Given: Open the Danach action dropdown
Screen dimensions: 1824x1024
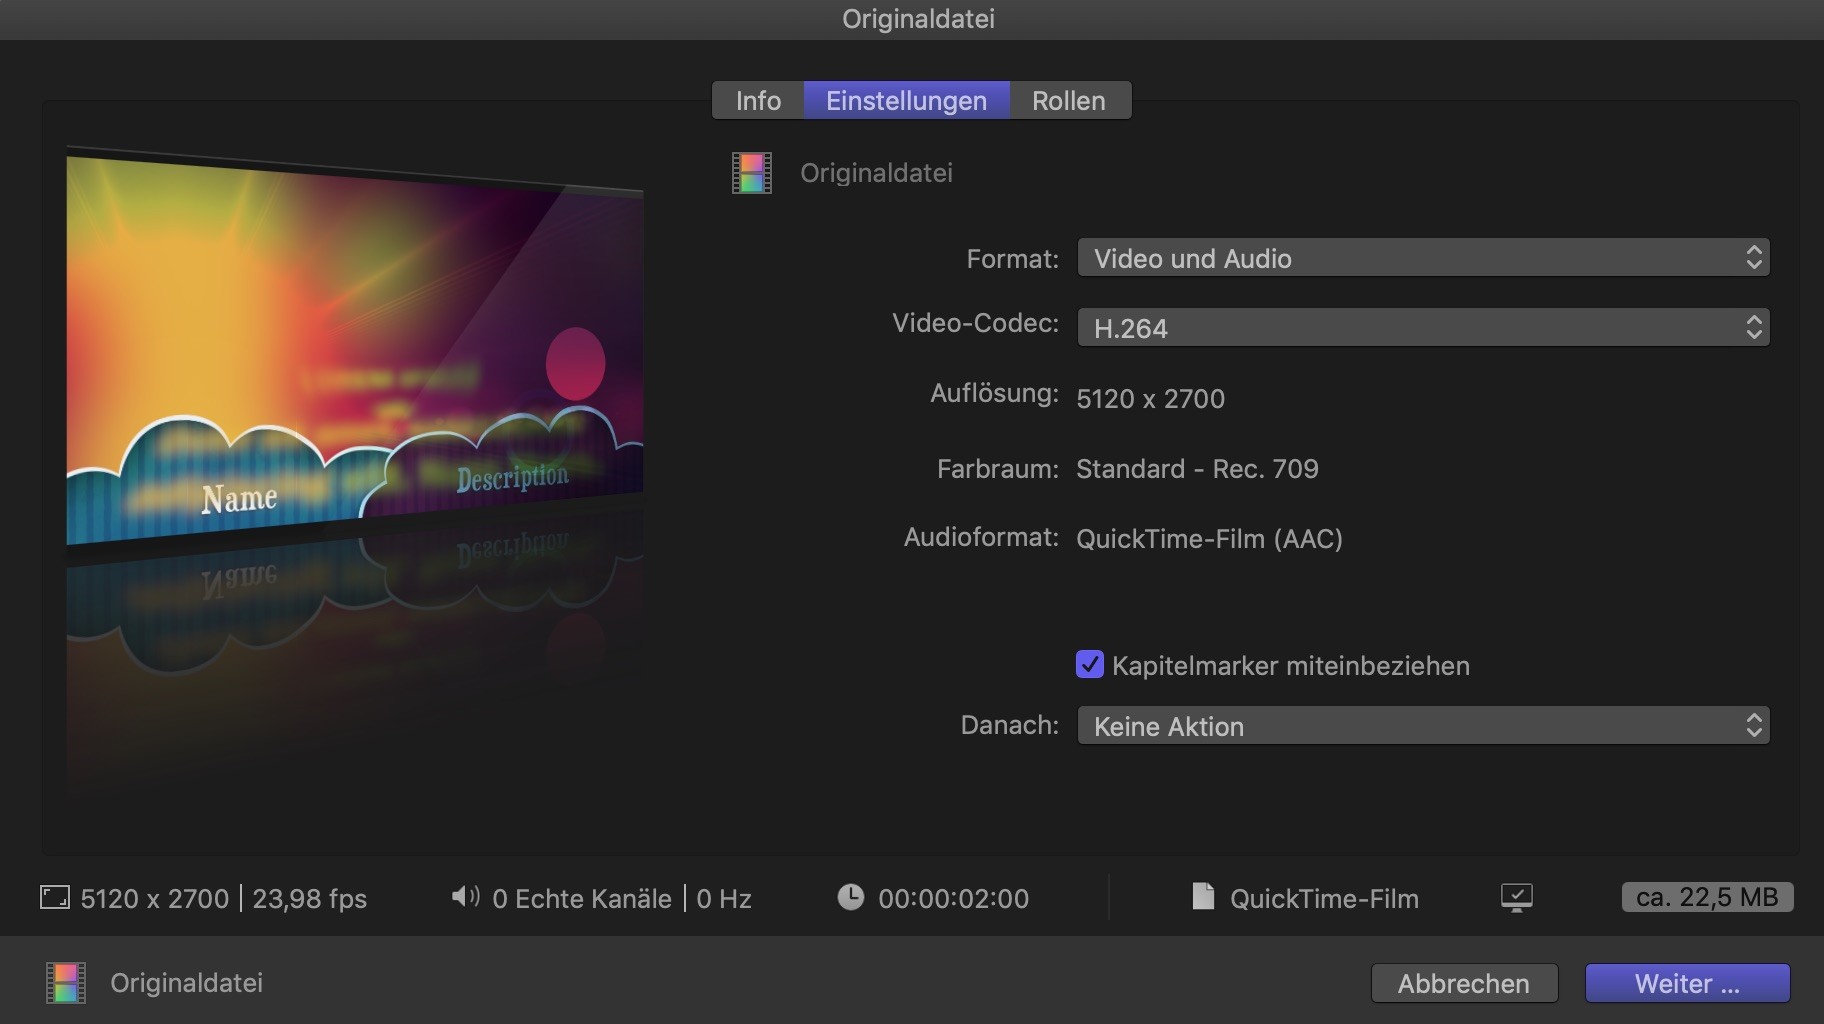Looking at the screenshot, I should (1423, 726).
